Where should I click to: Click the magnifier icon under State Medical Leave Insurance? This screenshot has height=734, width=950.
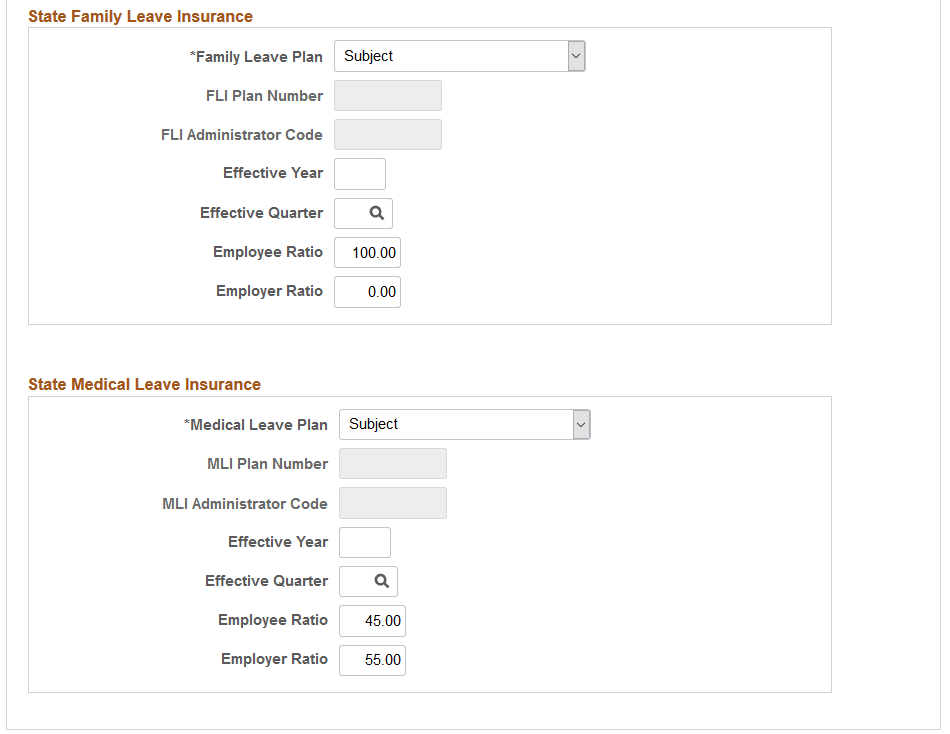click(x=383, y=581)
